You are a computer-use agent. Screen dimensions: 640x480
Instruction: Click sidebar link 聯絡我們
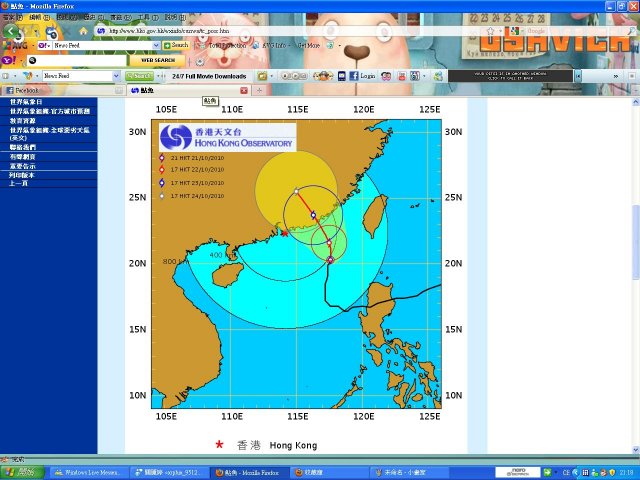pos(22,147)
